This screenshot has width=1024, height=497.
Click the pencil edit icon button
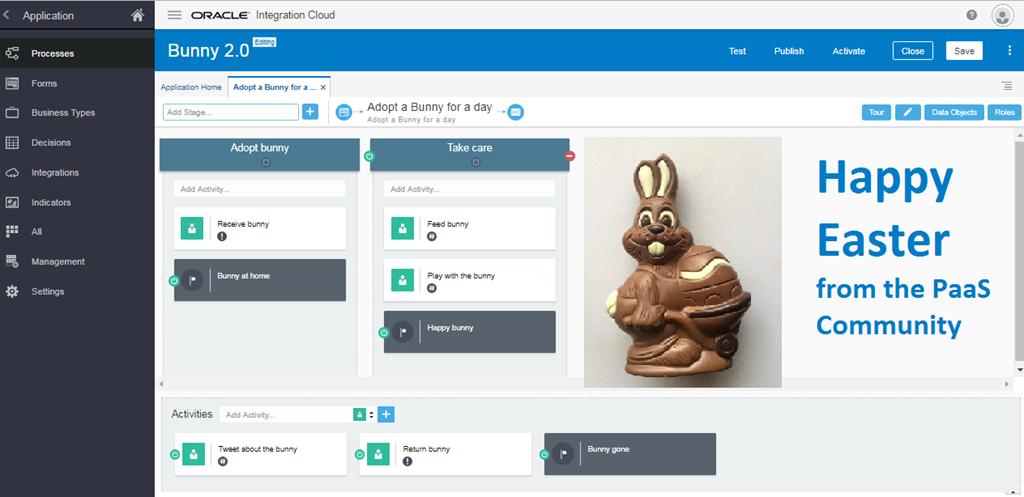907,112
